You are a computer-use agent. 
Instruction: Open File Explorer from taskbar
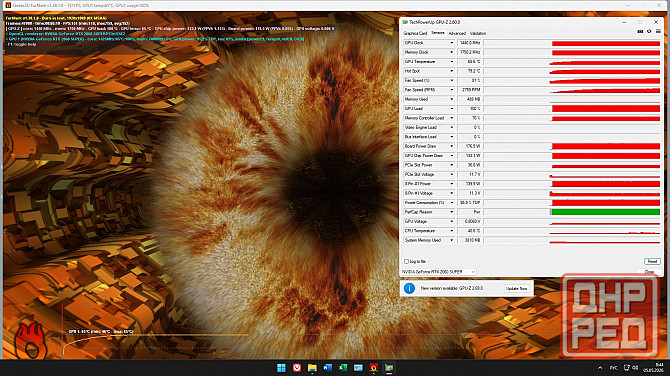point(312,368)
